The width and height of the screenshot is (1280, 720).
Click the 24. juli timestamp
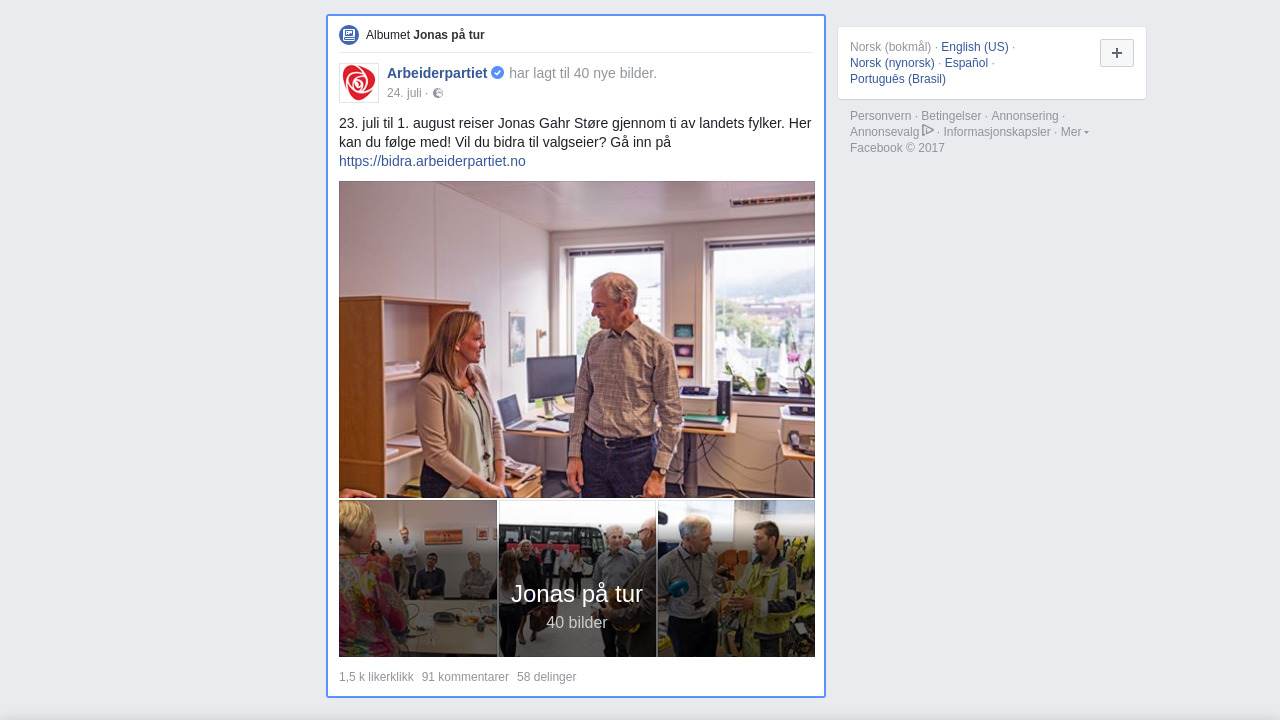(x=404, y=93)
